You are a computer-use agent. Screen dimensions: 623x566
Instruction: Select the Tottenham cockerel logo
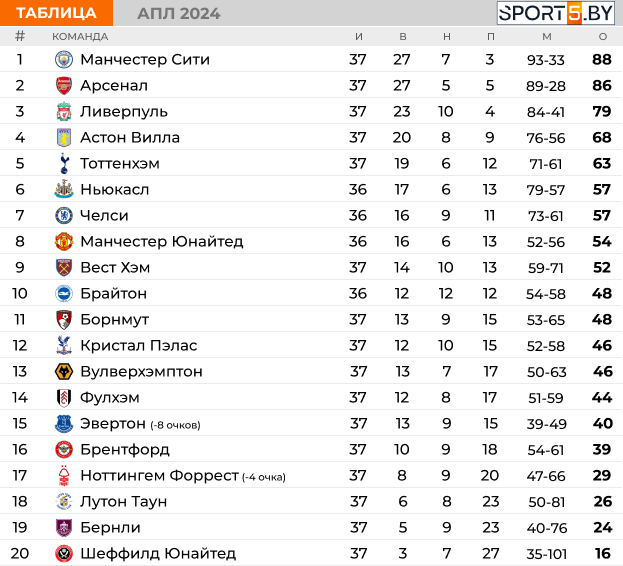(x=64, y=164)
